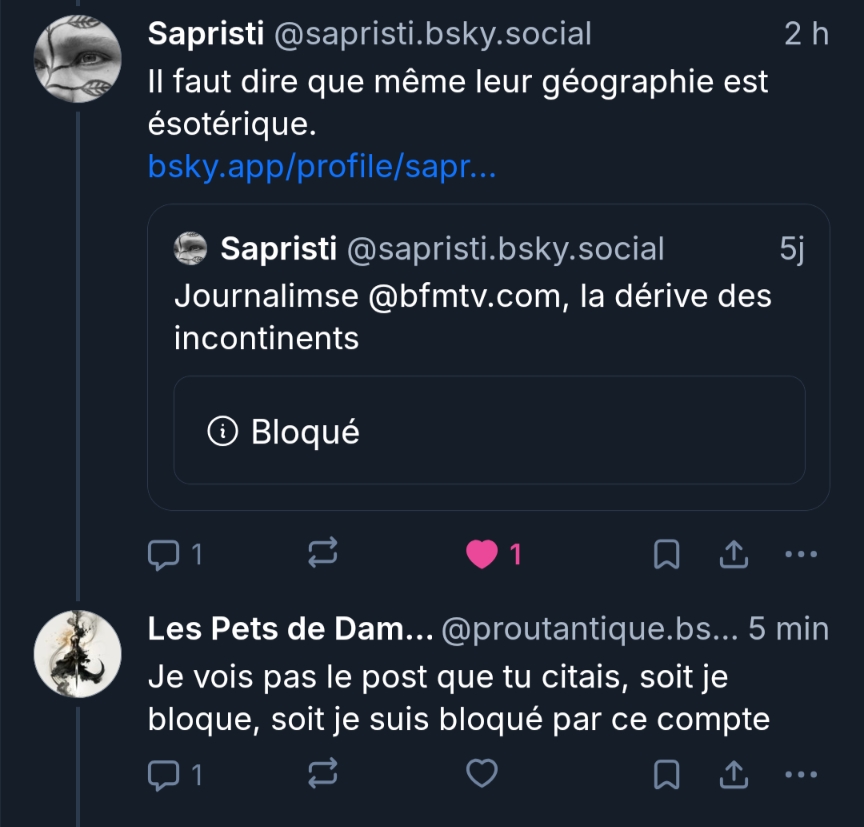The image size is (864, 827).
Task: Open the @sapristi.bsky.social handle in top post
Action: click(433, 34)
